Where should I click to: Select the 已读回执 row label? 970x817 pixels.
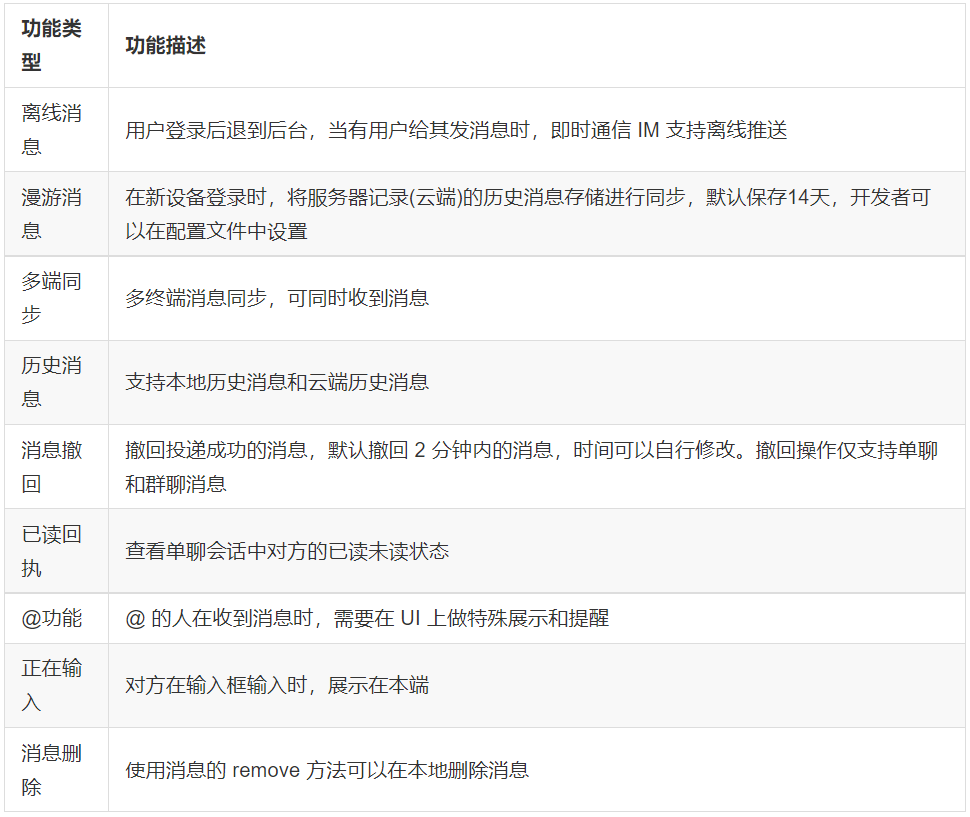[51, 551]
